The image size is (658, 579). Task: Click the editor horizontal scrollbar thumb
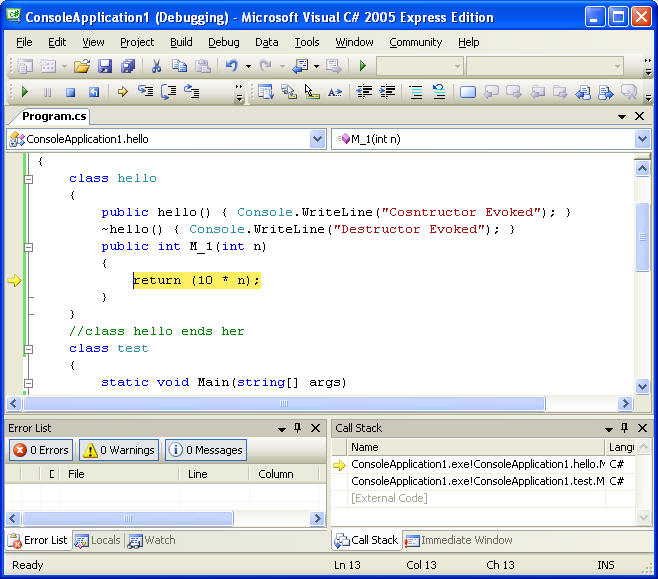285,404
